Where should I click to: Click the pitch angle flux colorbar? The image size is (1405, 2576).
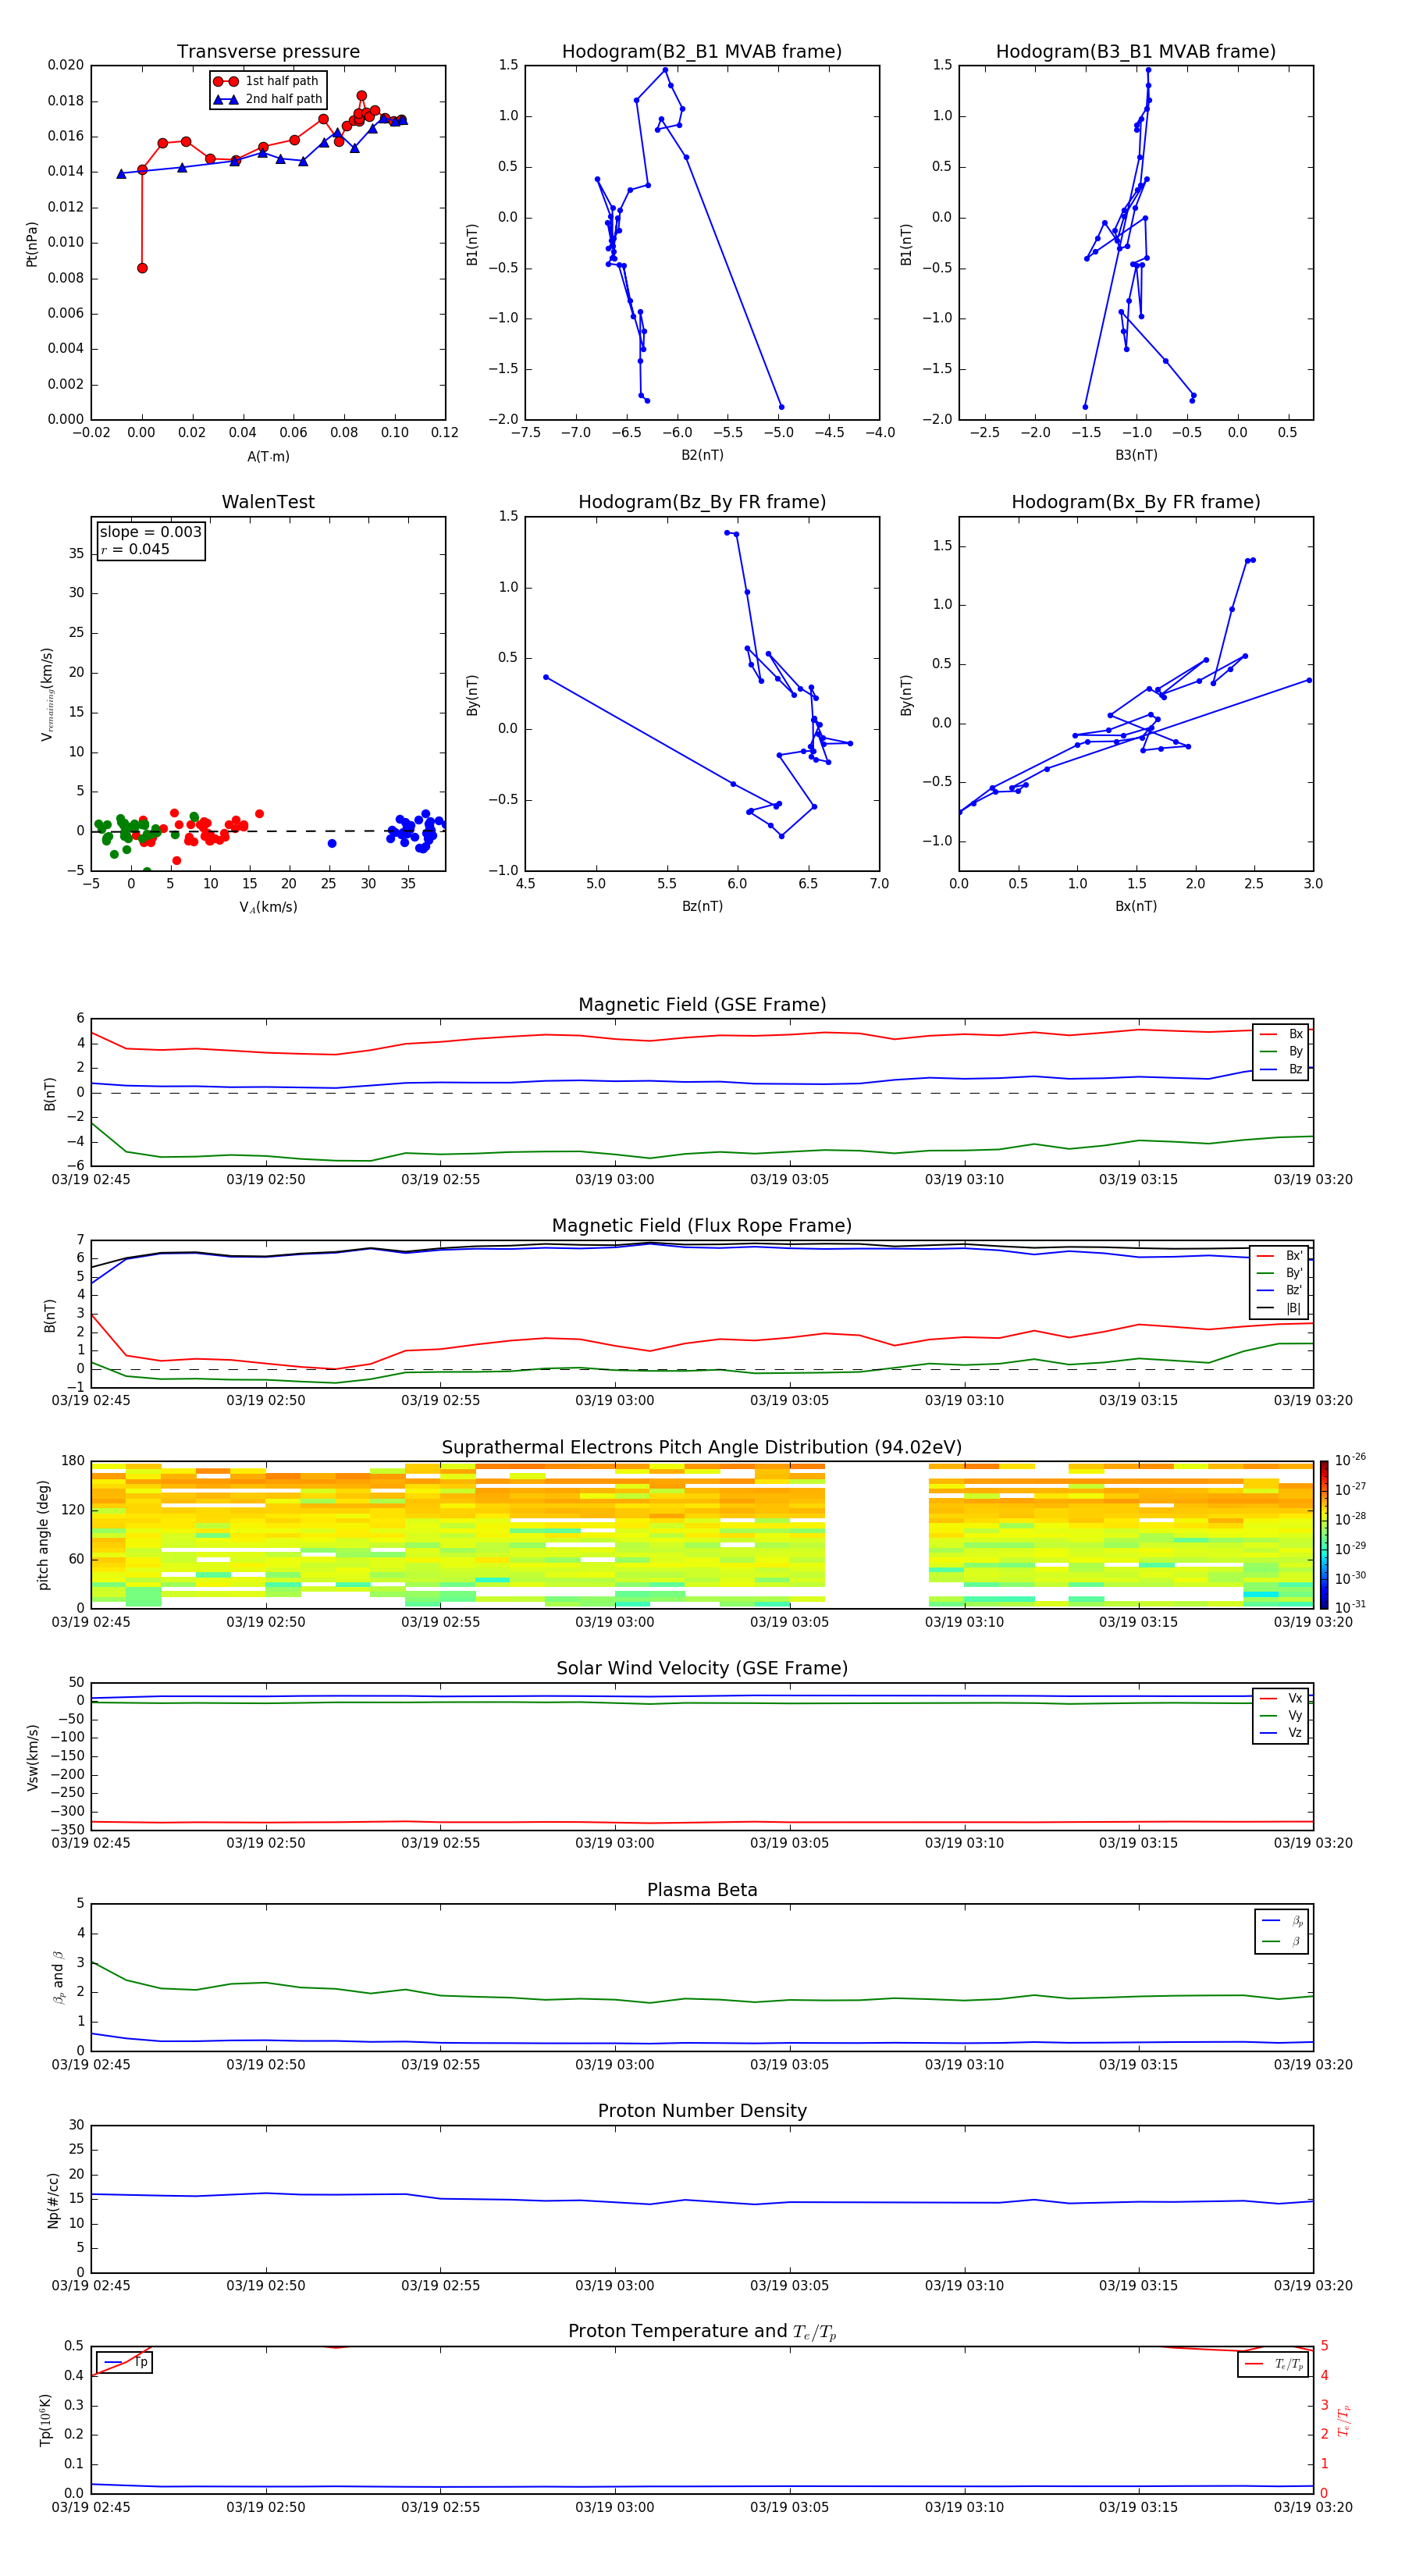click(x=1324, y=1534)
